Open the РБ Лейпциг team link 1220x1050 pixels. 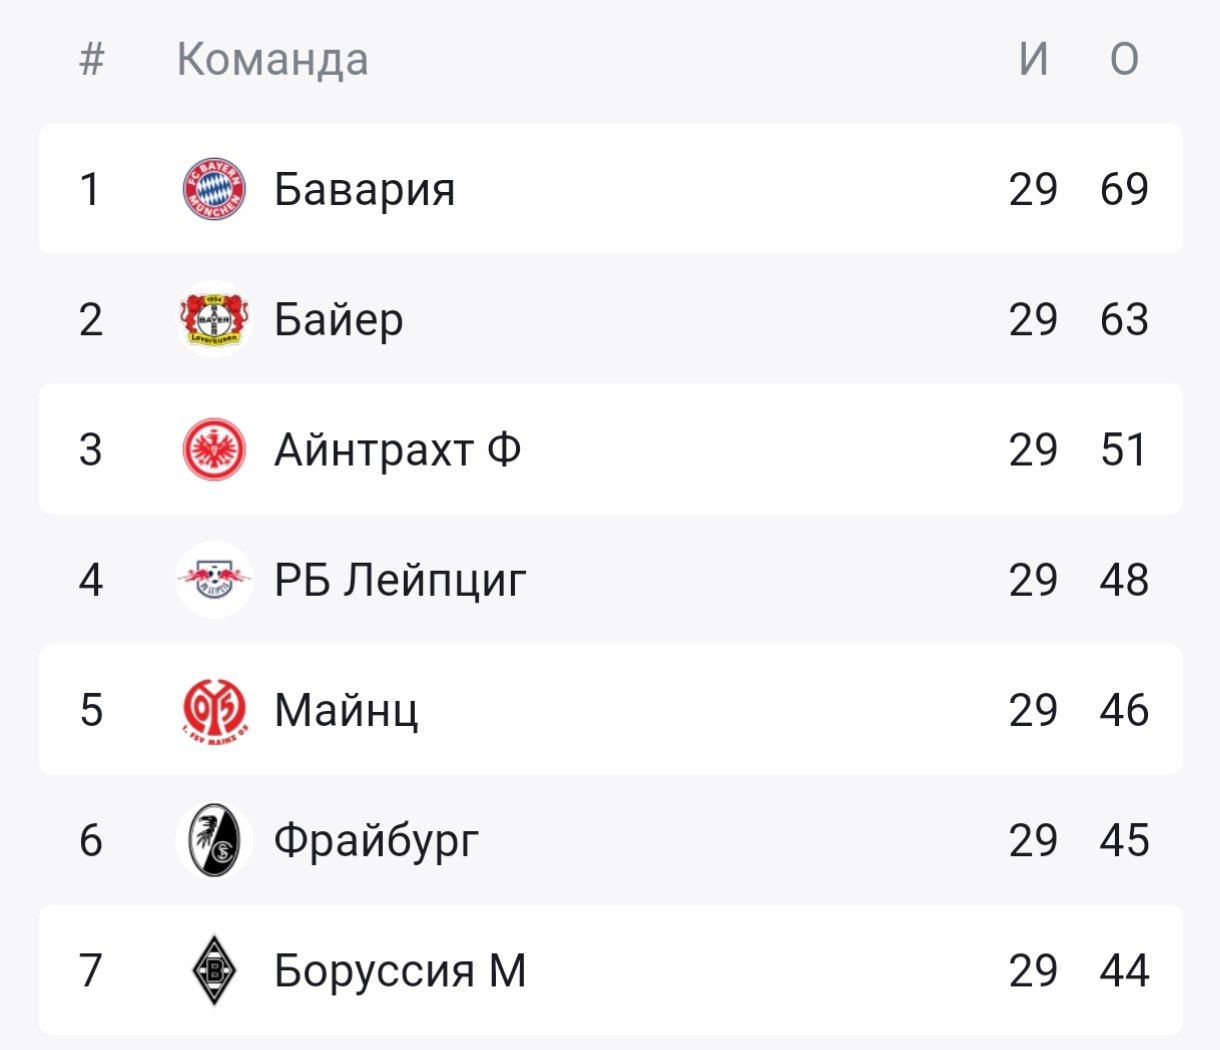pos(400,579)
